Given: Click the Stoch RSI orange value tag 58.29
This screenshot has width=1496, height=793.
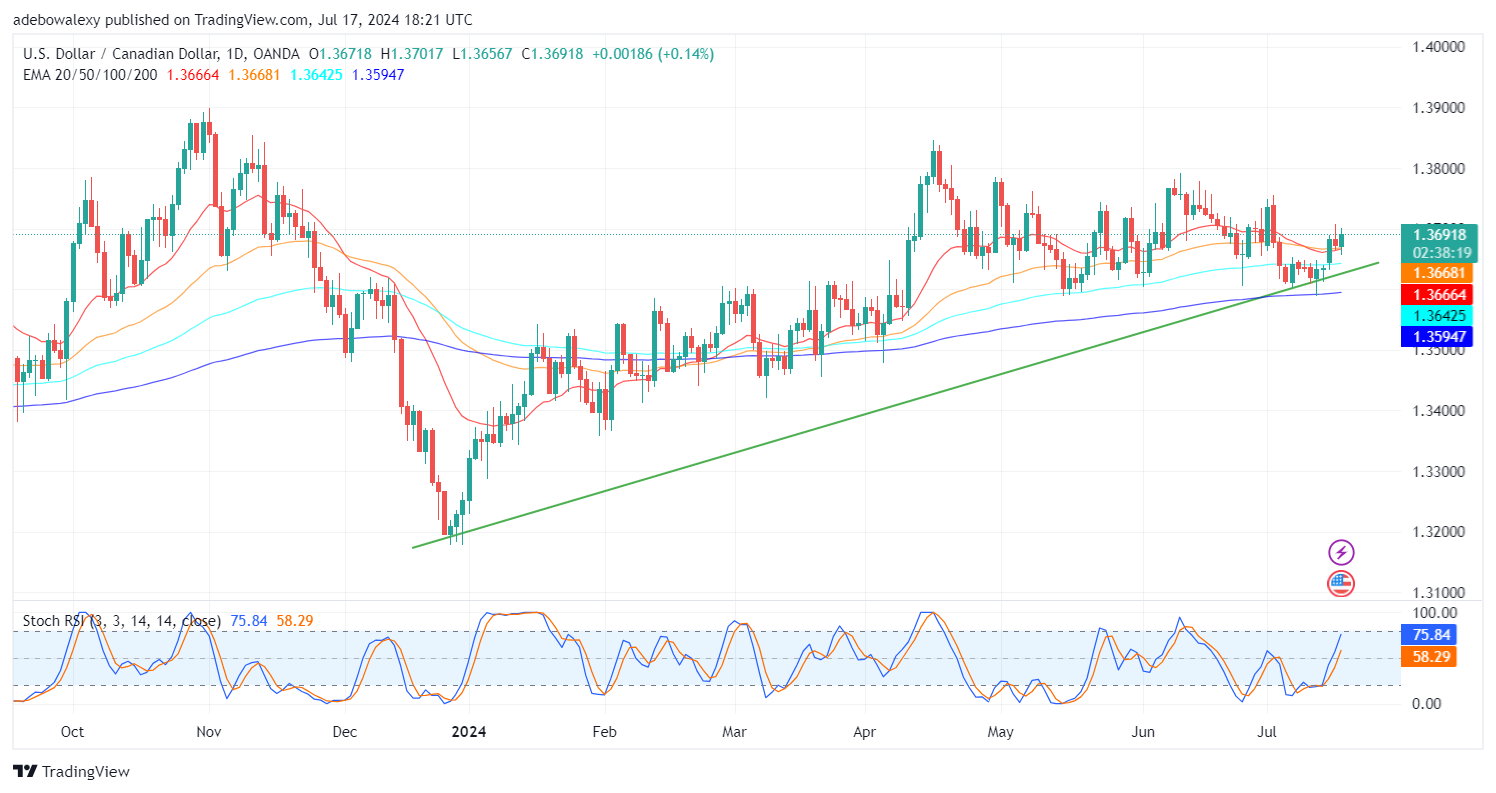Looking at the screenshot, I should [x=1428, y=657].
